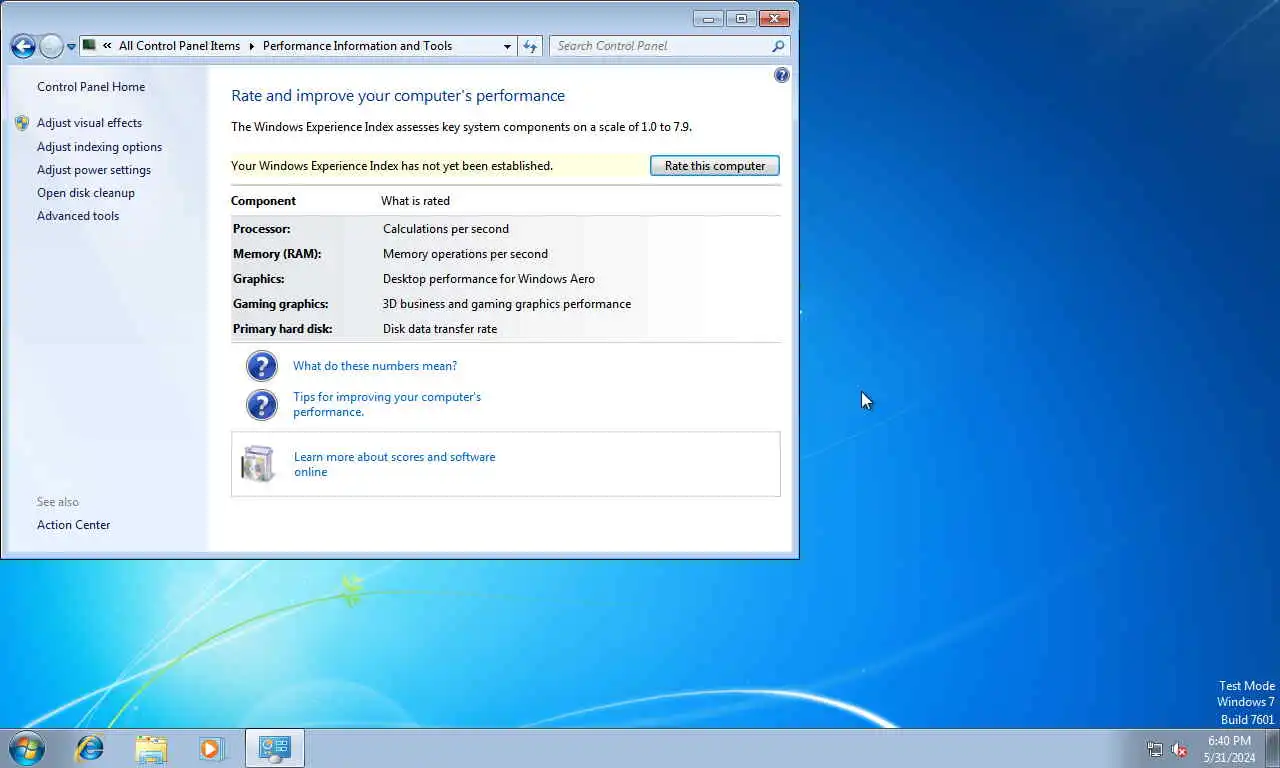Viewport: 1280px width, 768px height.
Task: Click the address bar Refresh button
Action: [530, 46]
